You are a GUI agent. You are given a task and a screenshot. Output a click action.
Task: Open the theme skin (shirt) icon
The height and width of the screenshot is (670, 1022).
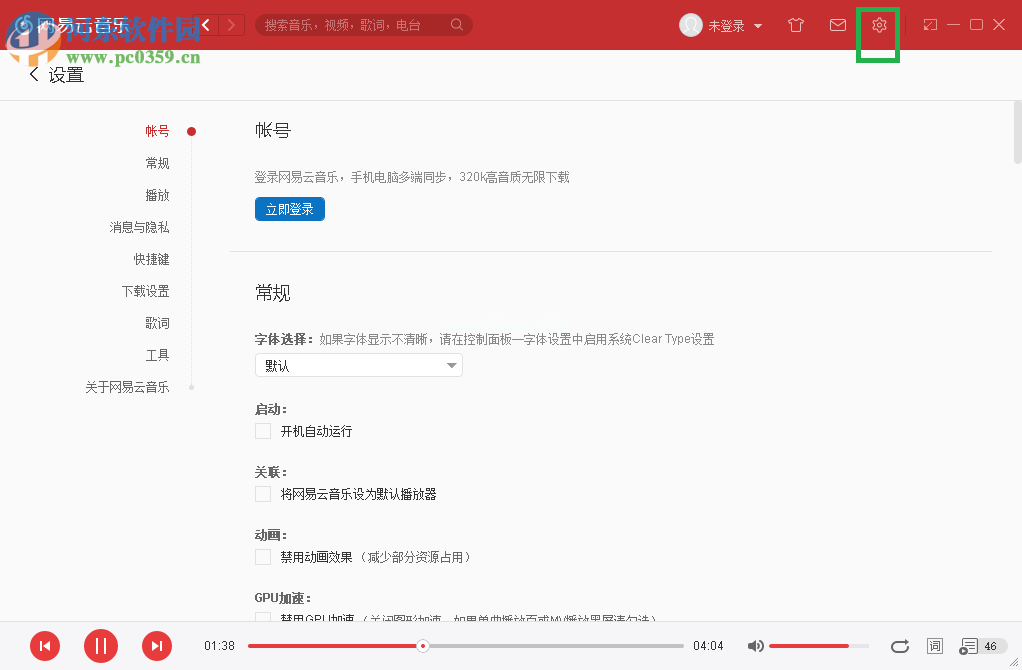pyautogui.click(x=795, y=25)
